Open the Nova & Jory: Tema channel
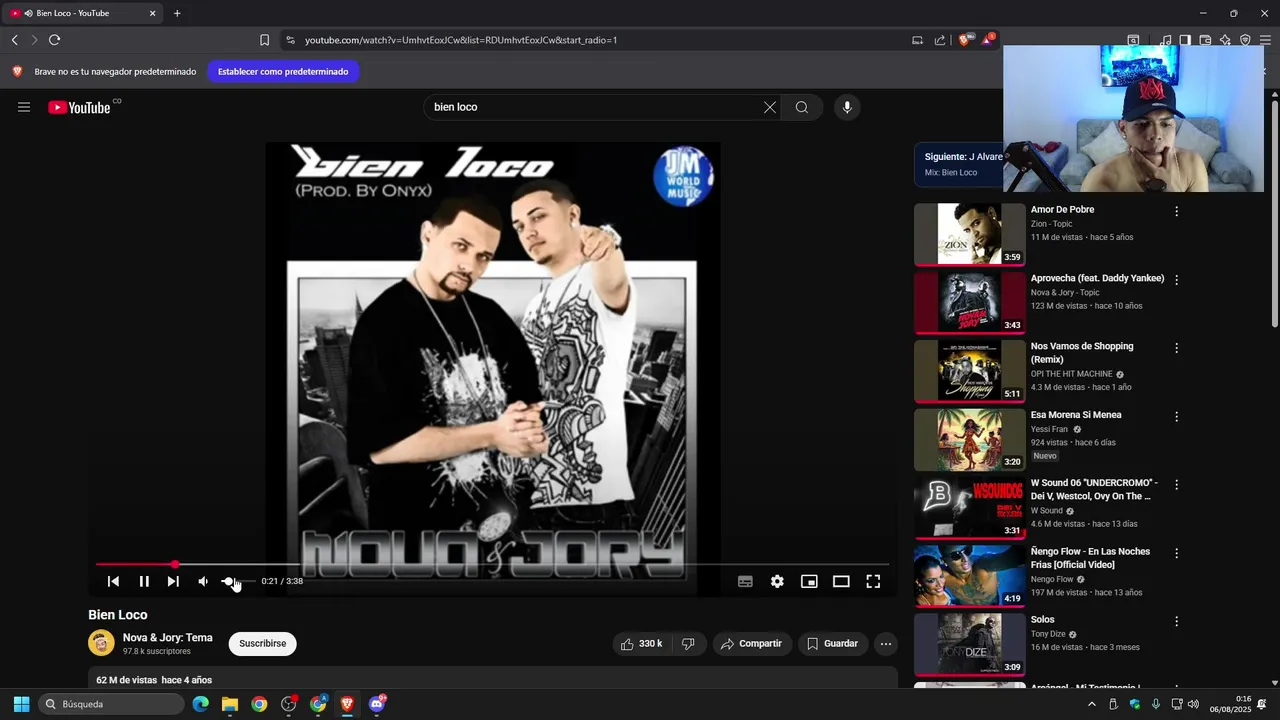This screenshot has height=720, width=1280. [168, 637]
